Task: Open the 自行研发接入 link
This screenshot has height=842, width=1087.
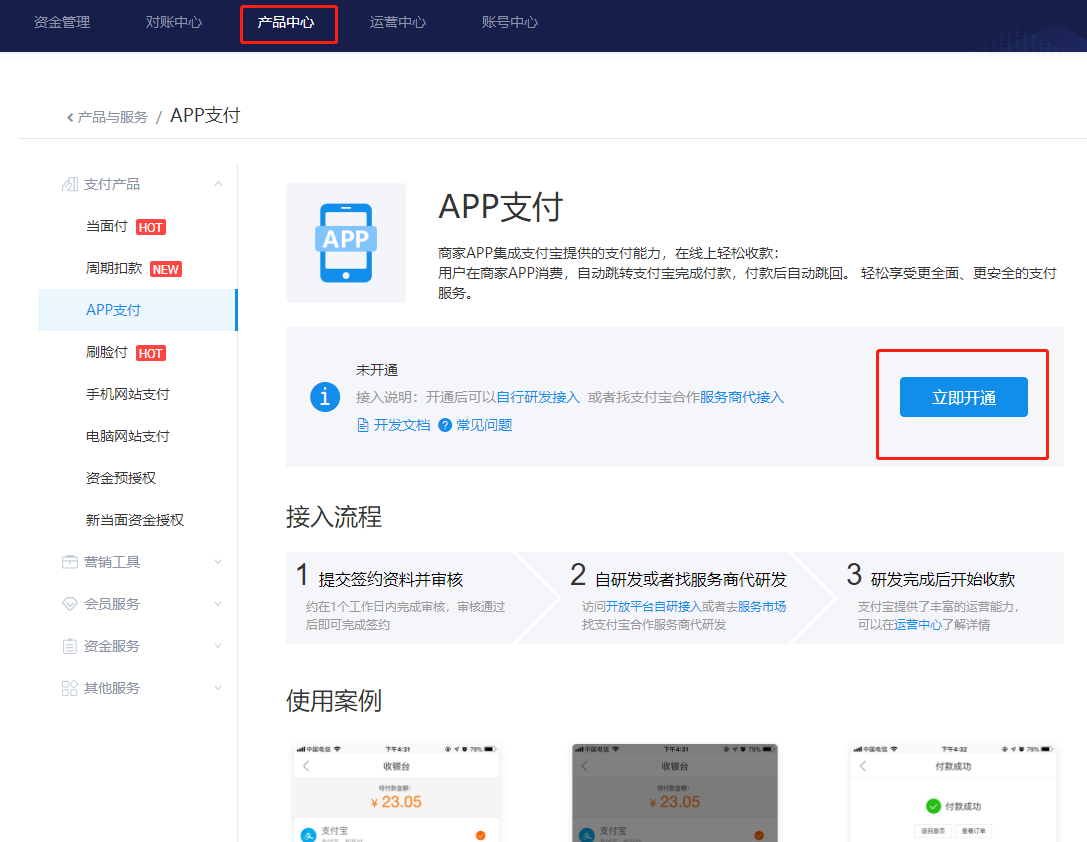Action: tap(538, 397)
